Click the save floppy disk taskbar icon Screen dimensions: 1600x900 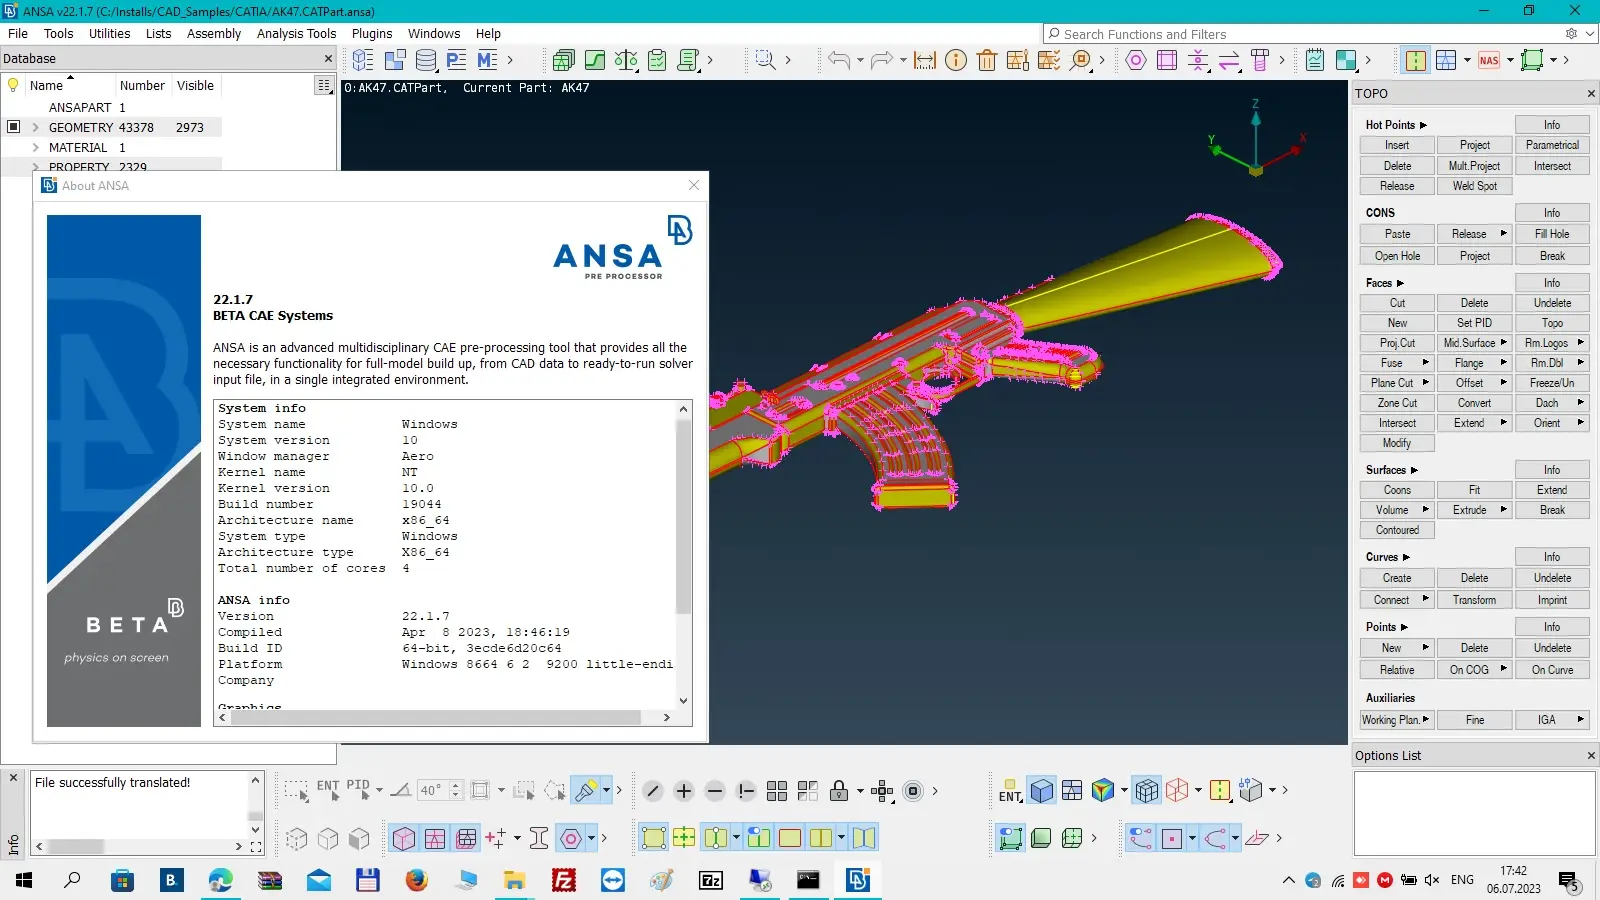pos(367,880)
